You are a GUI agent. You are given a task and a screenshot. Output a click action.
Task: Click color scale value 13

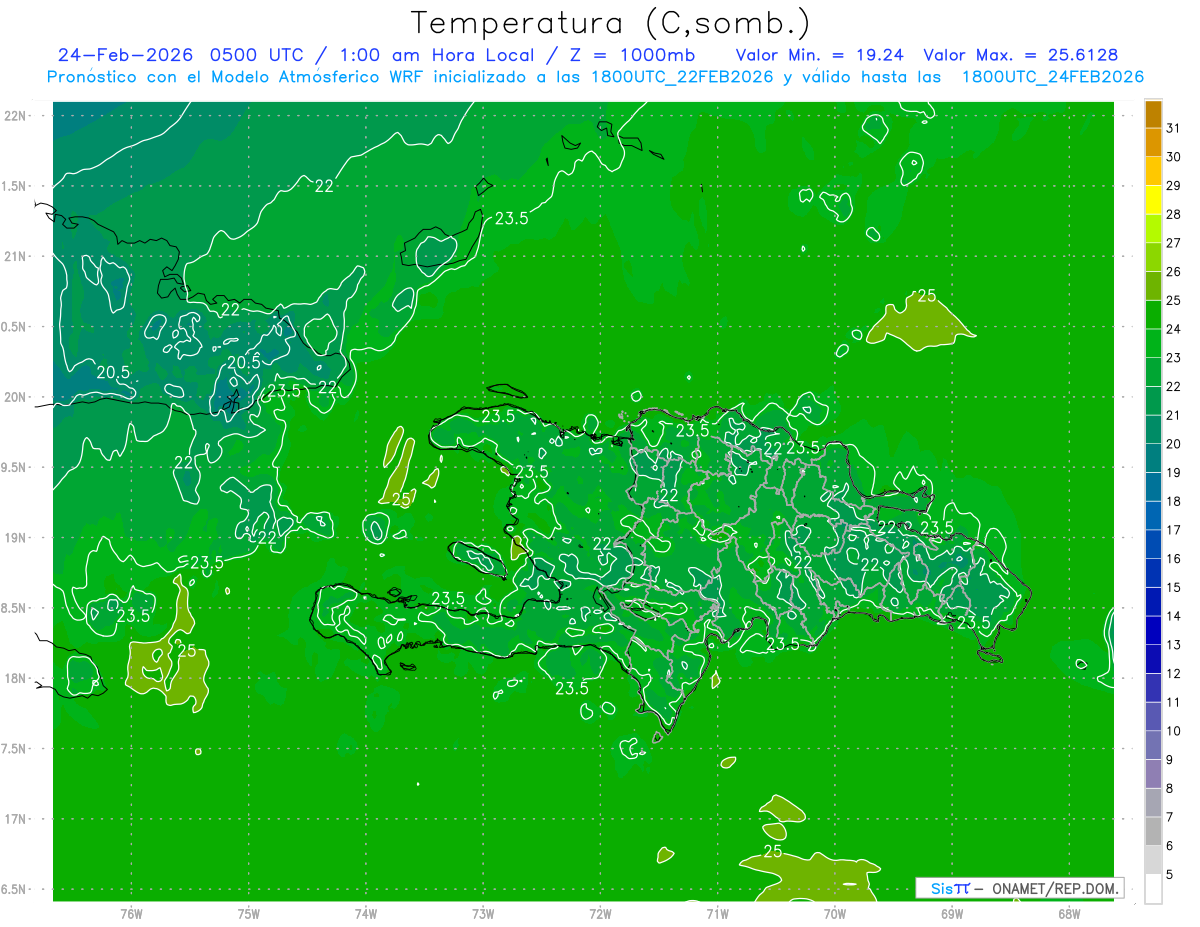[x=1174, y=644]
